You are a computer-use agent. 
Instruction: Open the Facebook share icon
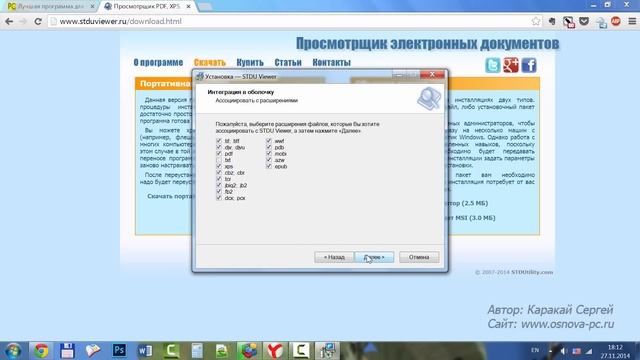[529, 65]
